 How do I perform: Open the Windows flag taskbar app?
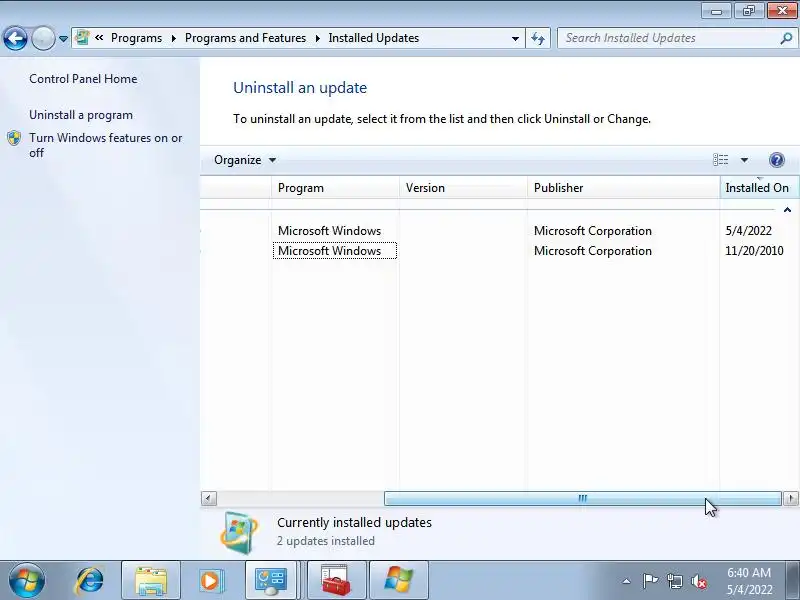click(398, 581)
